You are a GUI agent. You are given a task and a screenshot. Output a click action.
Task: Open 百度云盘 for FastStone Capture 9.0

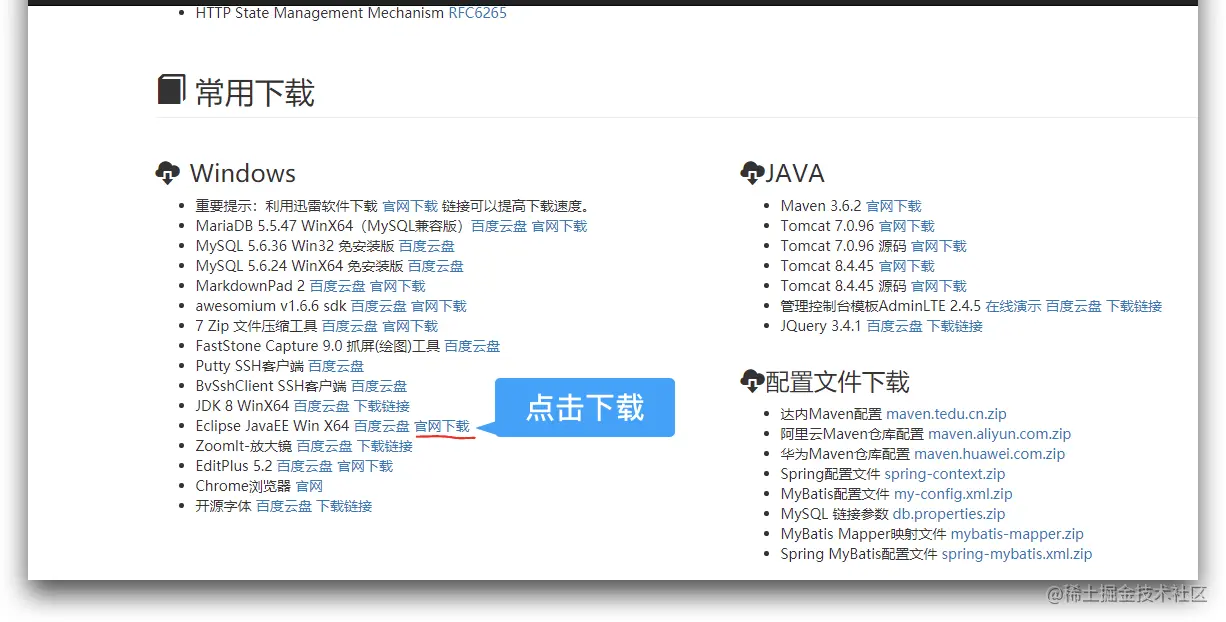pyautogui.click(x=473, y=346)
